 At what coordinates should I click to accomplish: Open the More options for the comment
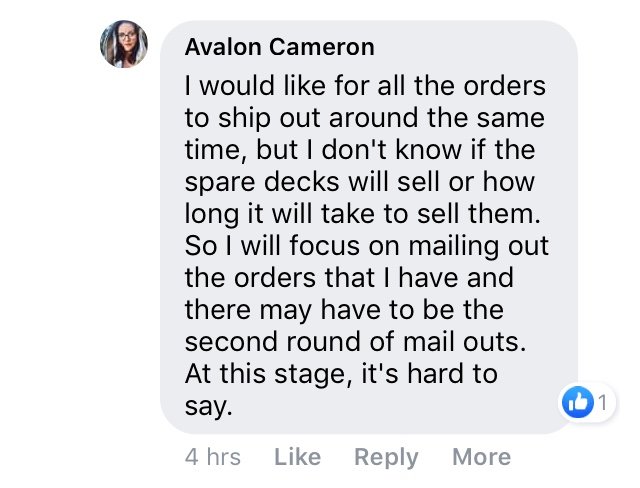(481, 457)
